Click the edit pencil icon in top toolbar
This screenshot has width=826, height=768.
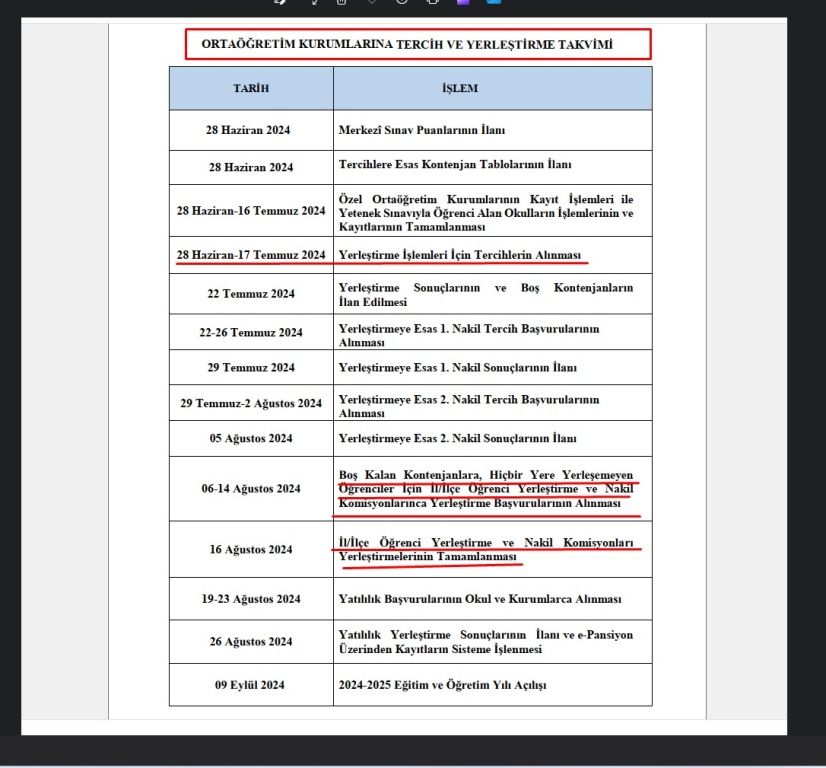click(280, 3)
